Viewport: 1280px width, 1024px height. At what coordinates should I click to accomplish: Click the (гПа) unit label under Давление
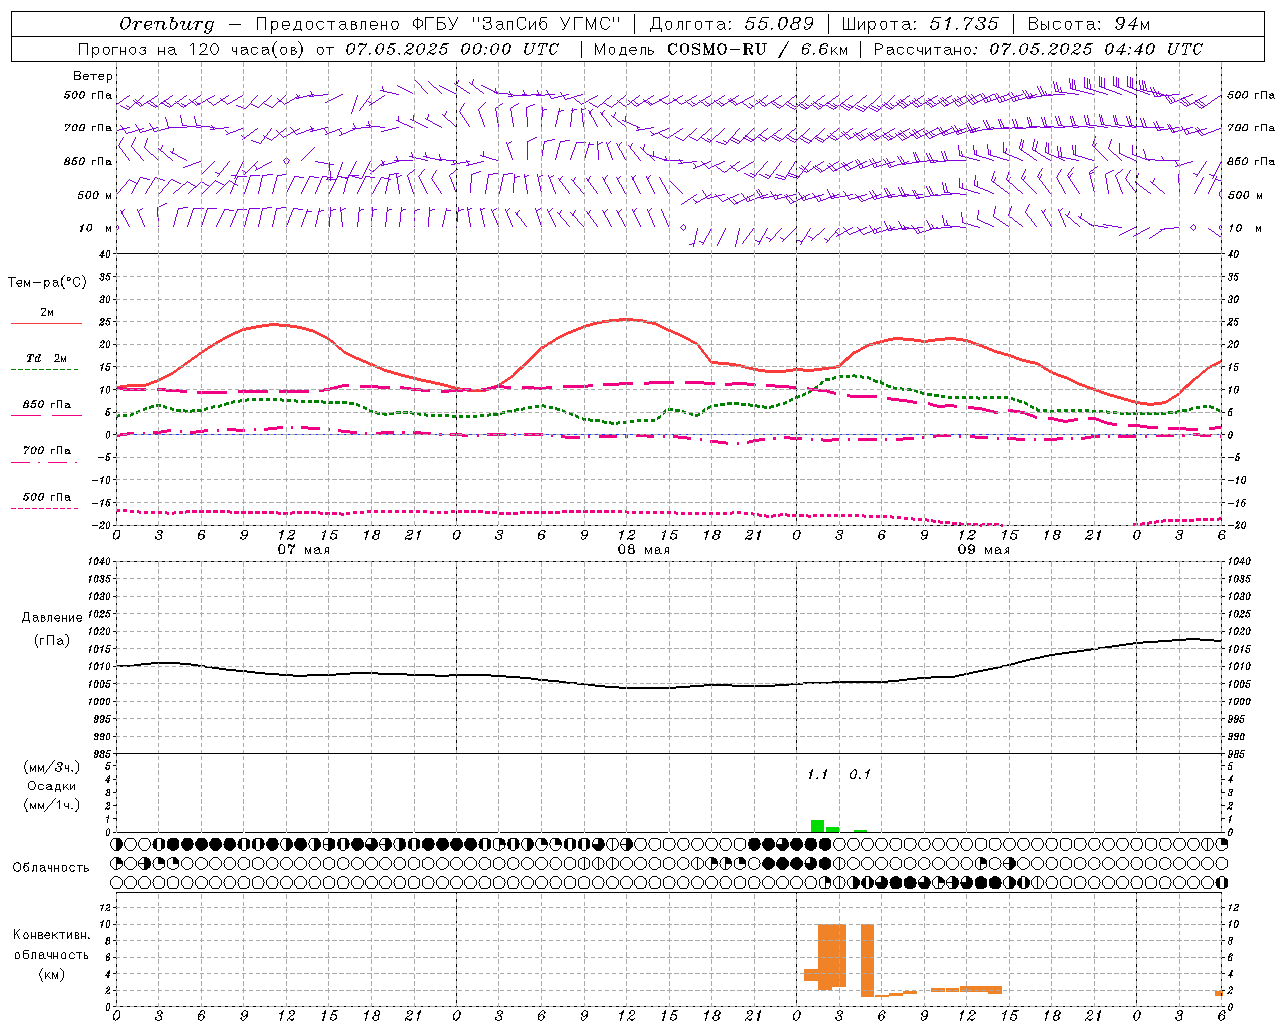52,641
